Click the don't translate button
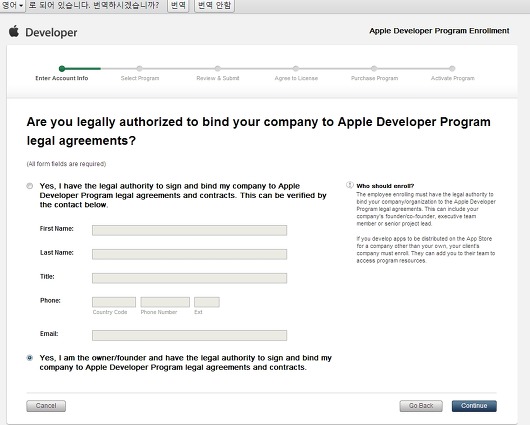This screenshot has height=425, width=530. tap(214, 5)
